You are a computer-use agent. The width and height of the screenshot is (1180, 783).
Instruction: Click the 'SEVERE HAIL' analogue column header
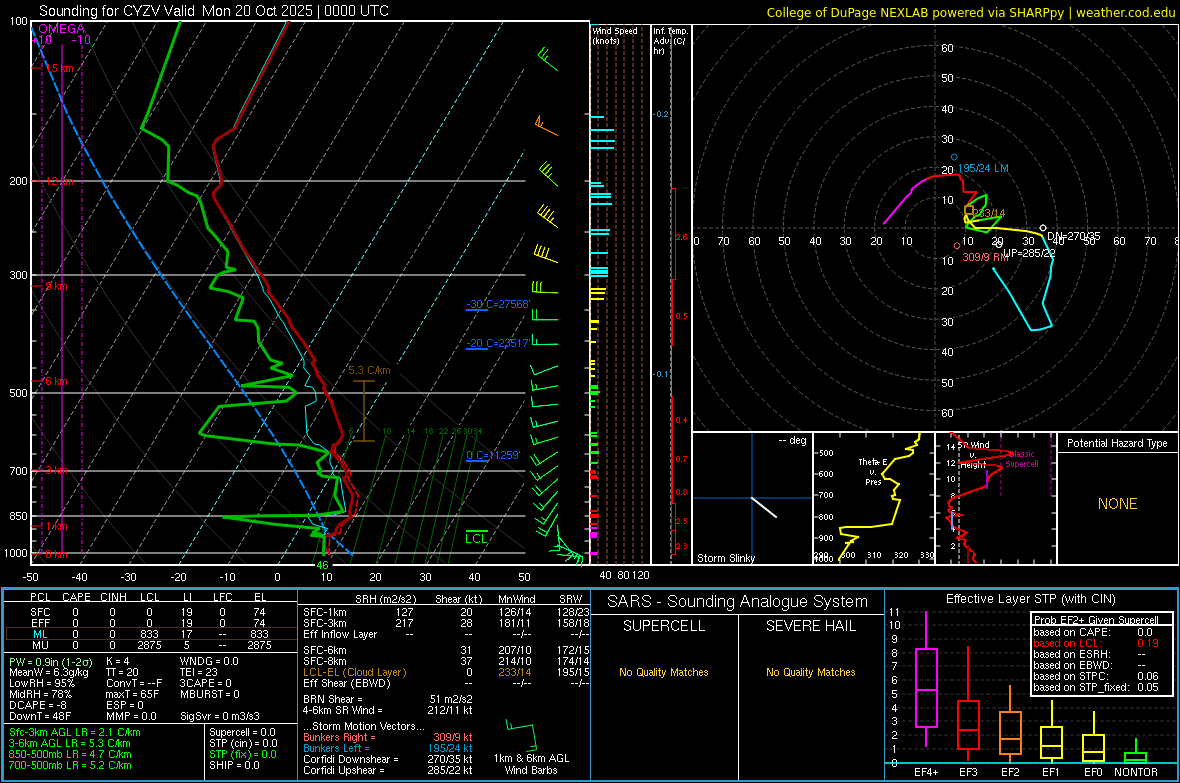tap(810, 626)
